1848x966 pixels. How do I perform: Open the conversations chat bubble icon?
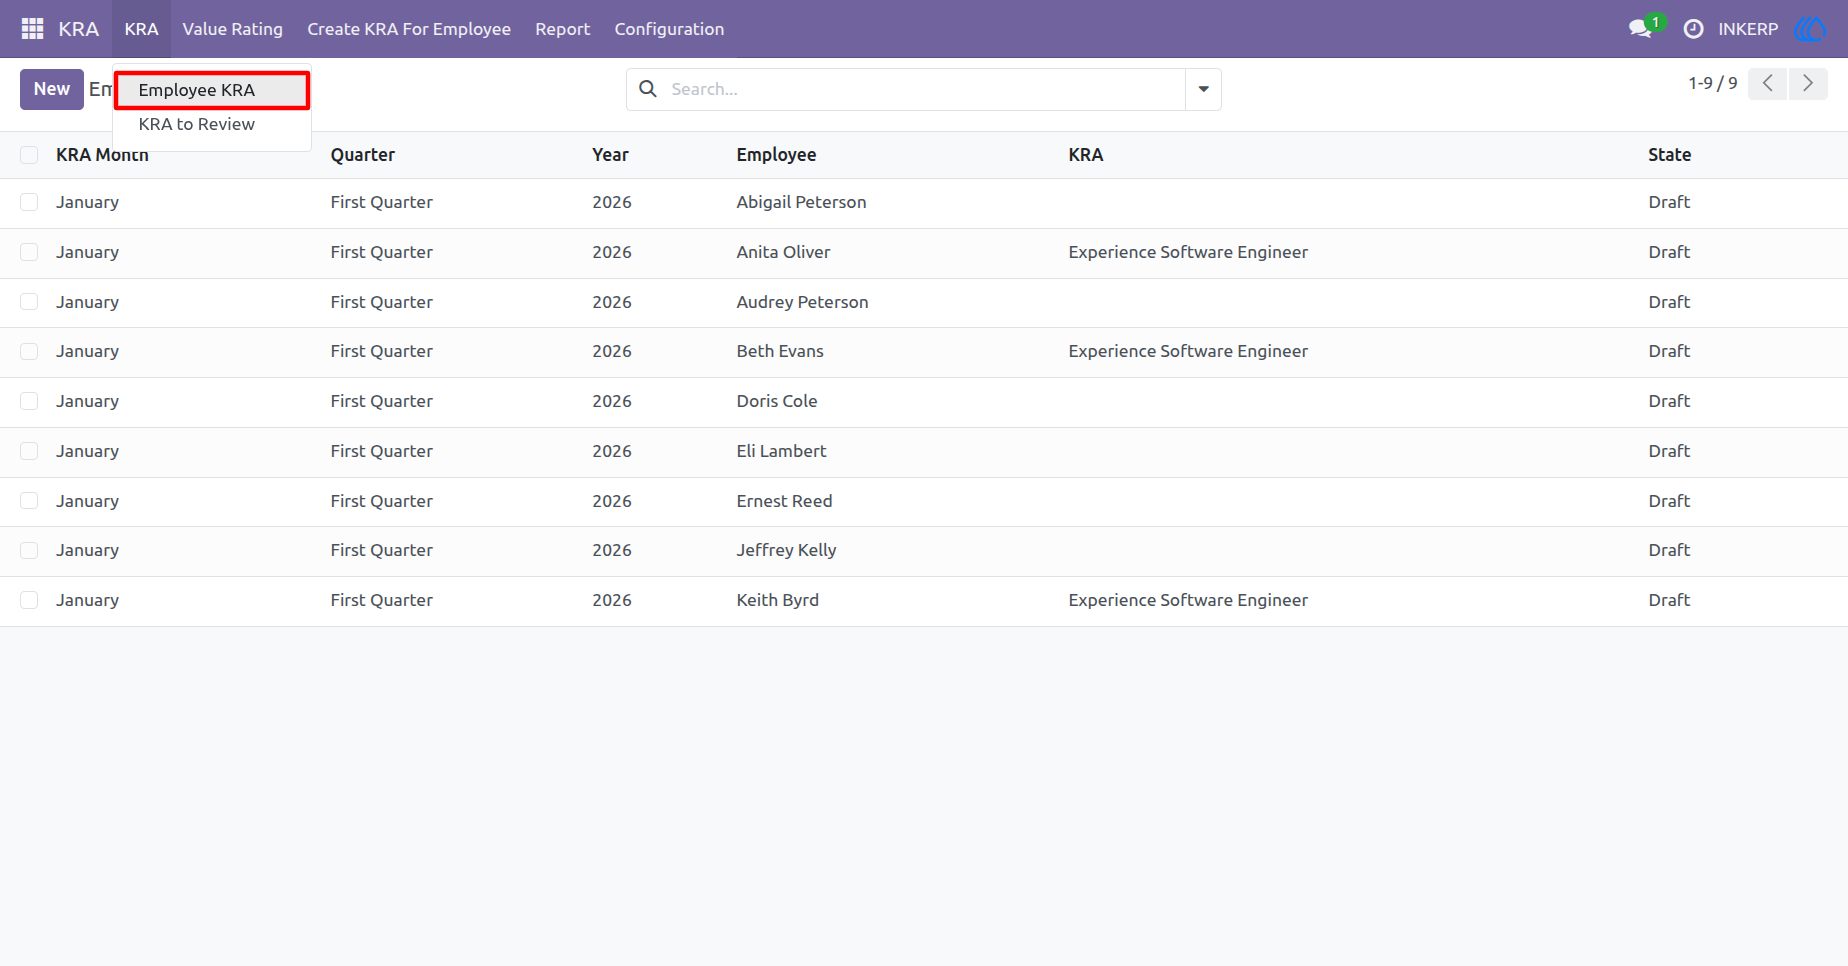click(x=1640, y=29)
